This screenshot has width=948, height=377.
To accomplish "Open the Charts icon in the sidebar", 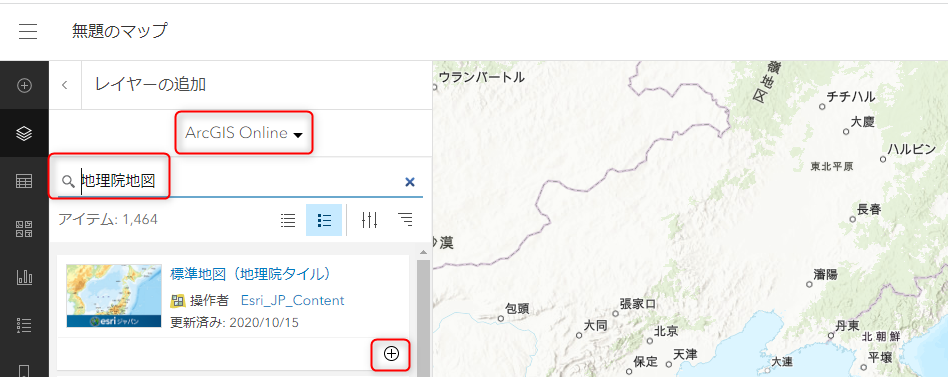I will pos(24,277).
